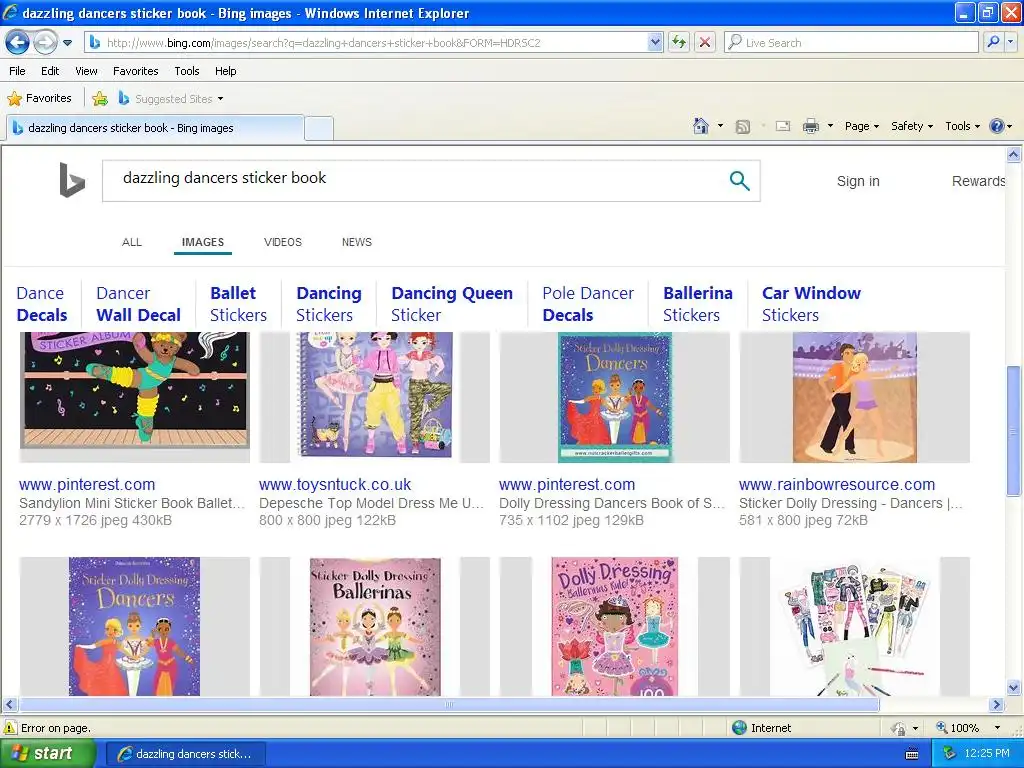The width and height of the screenshot is (1024, 768).
Task: Click the browser Back arrow button
Action: (x=18, y=43)
